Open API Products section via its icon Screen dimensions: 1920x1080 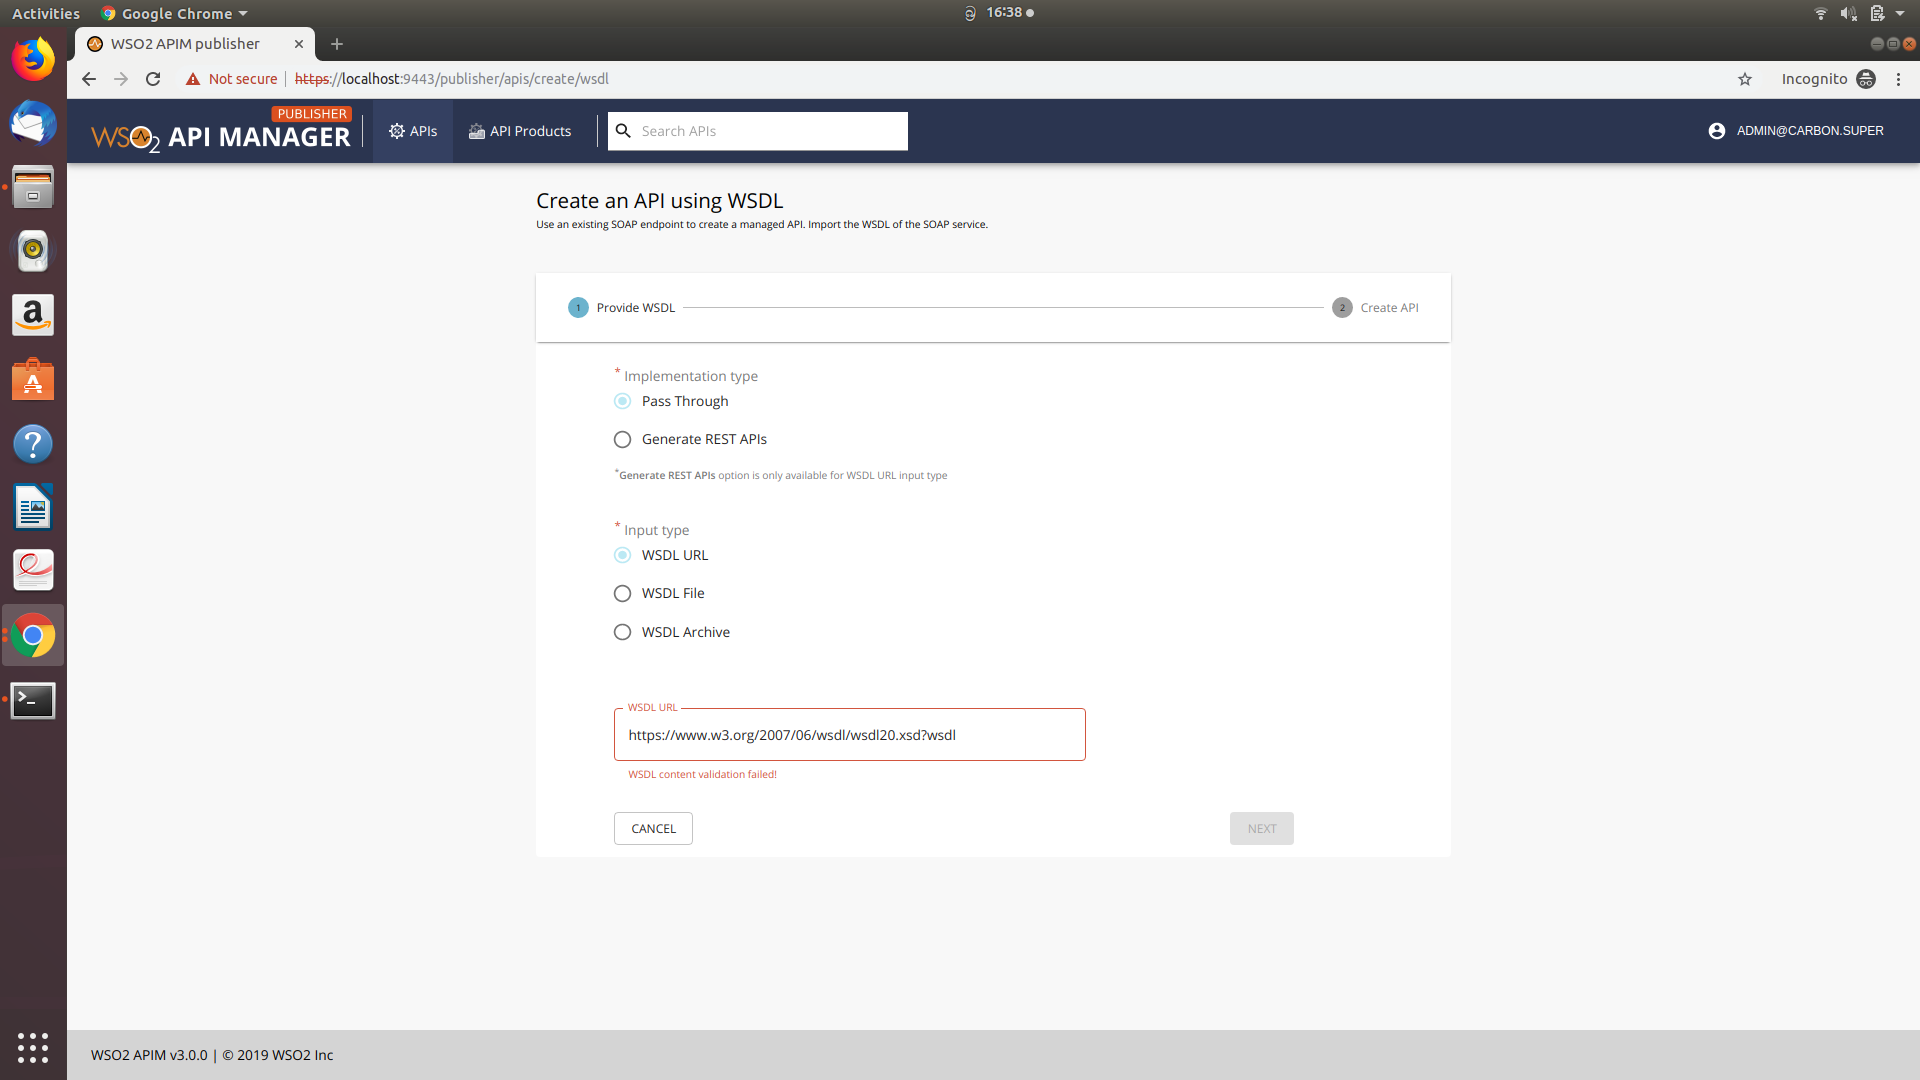474,130
